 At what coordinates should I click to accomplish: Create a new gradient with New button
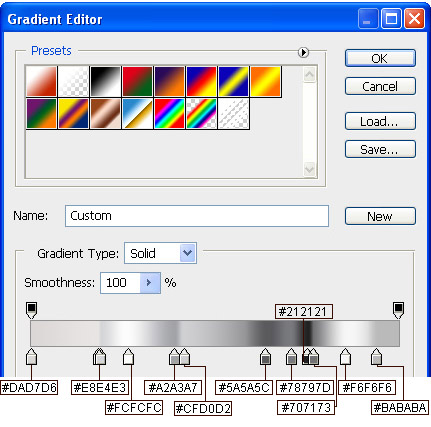[x=380, y=216]
